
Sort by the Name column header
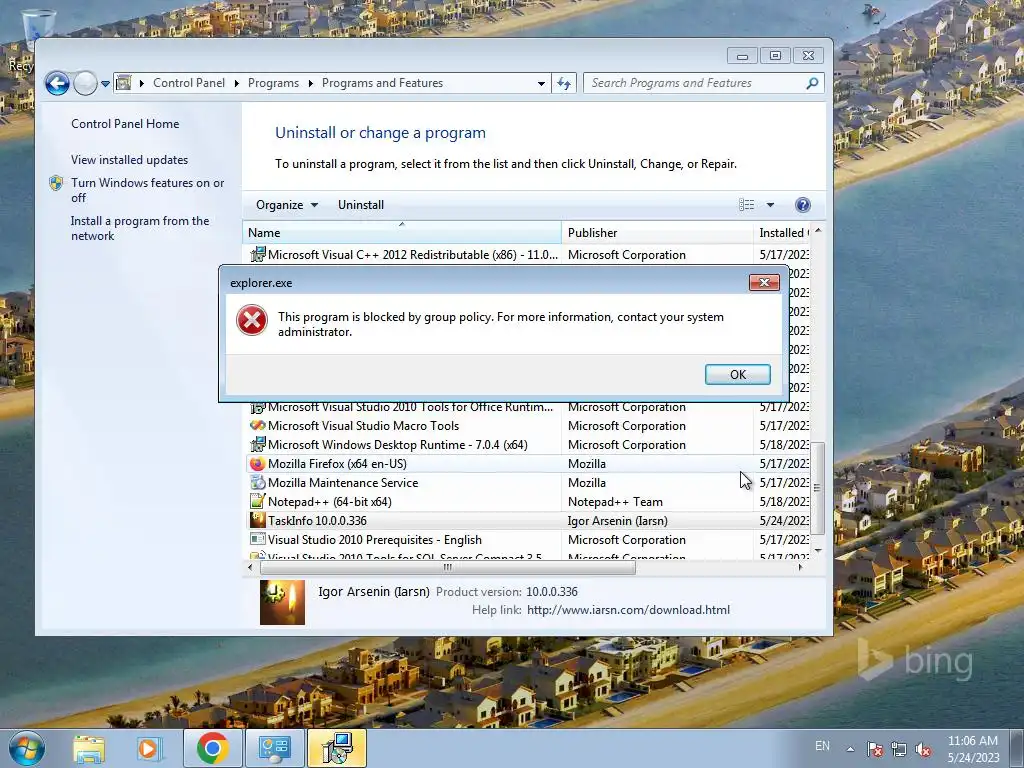(402, 232)
